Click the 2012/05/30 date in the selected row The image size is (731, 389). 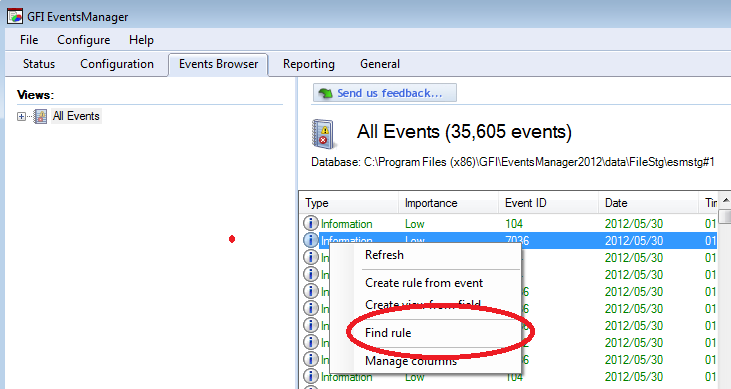[x=634, y=241]
